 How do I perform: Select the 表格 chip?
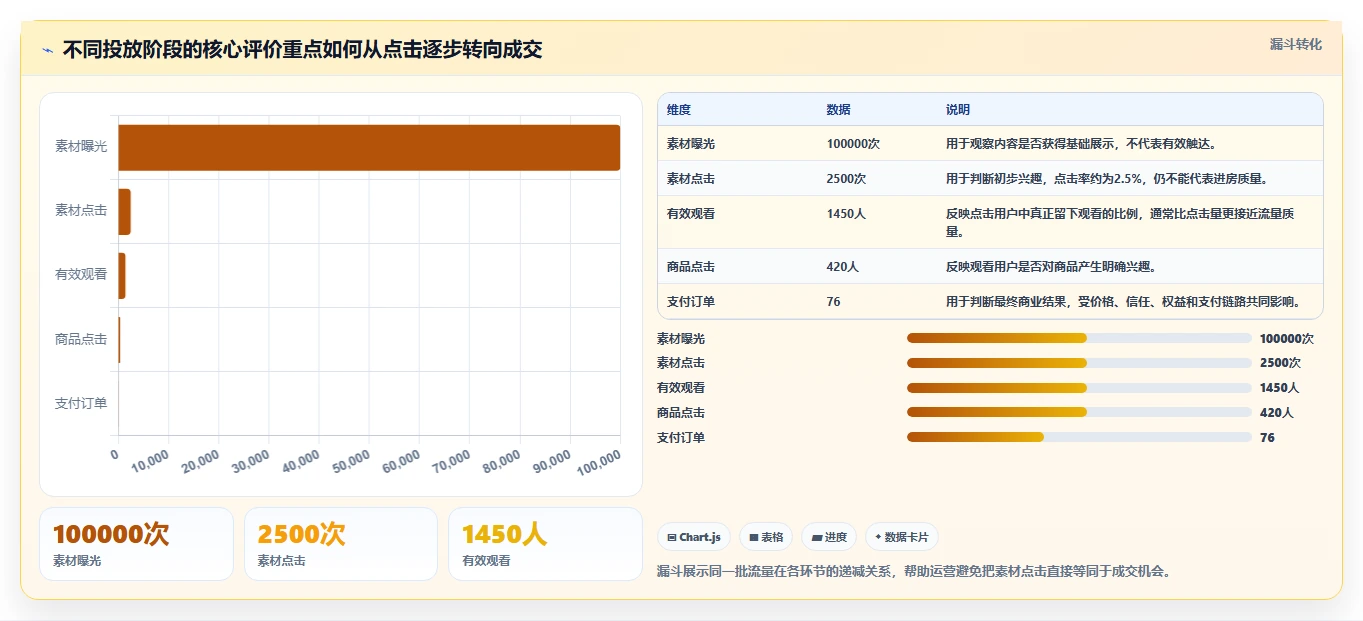pyautogui.click(x=766, y=537)
